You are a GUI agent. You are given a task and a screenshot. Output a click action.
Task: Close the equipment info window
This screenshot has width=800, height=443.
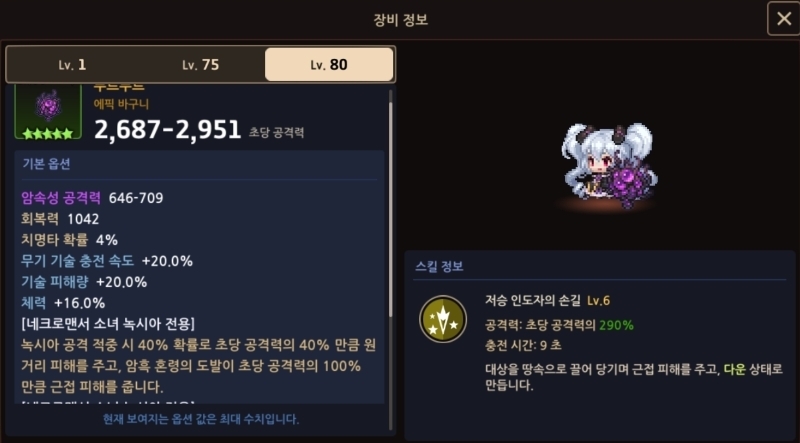click(x=783, y=19)
